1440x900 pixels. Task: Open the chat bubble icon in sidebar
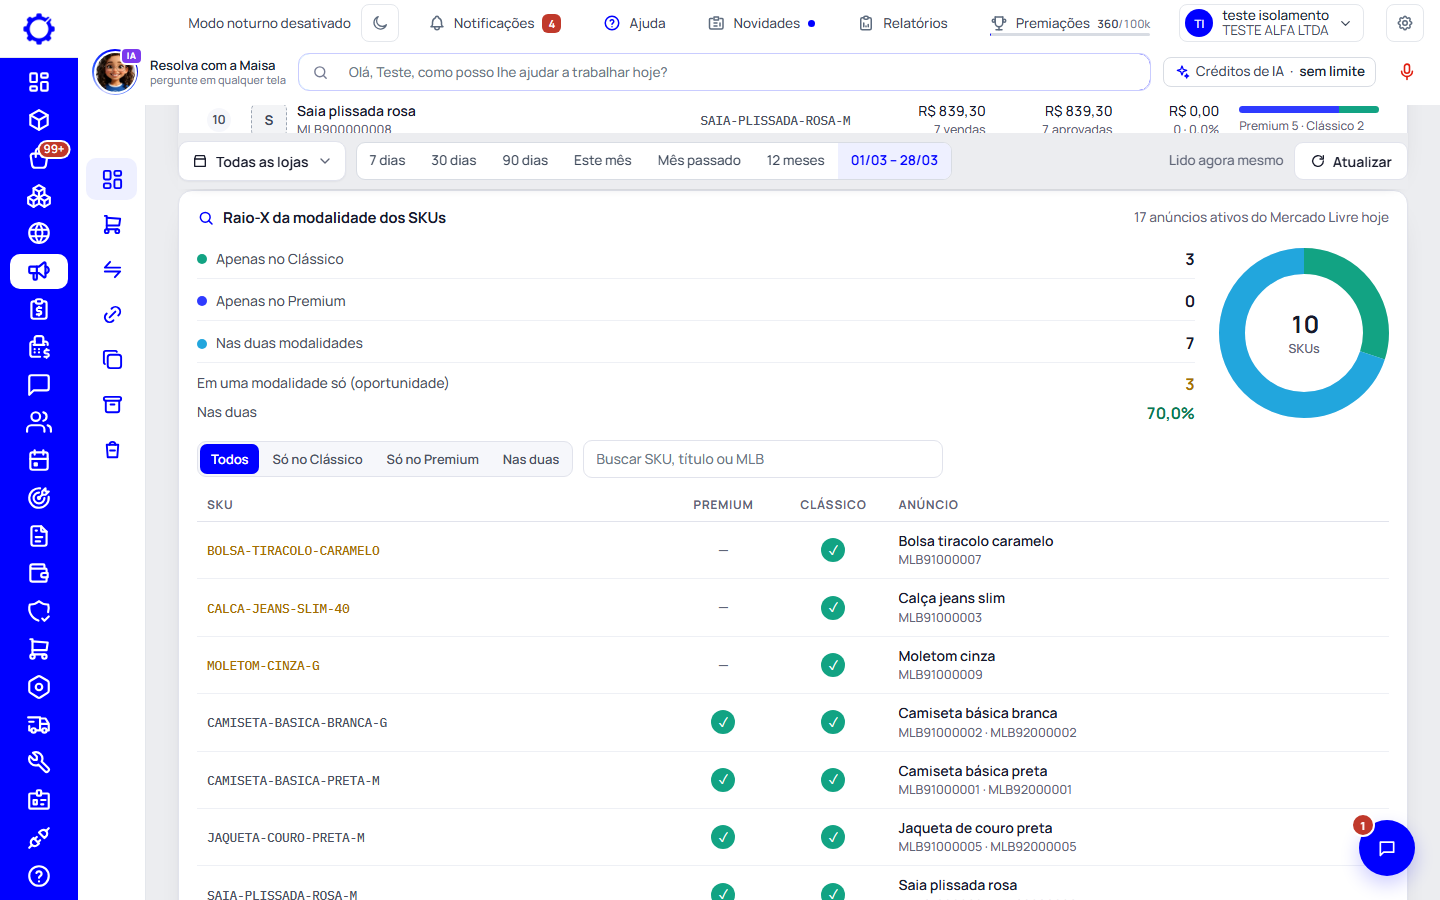[x=39, y=385]
